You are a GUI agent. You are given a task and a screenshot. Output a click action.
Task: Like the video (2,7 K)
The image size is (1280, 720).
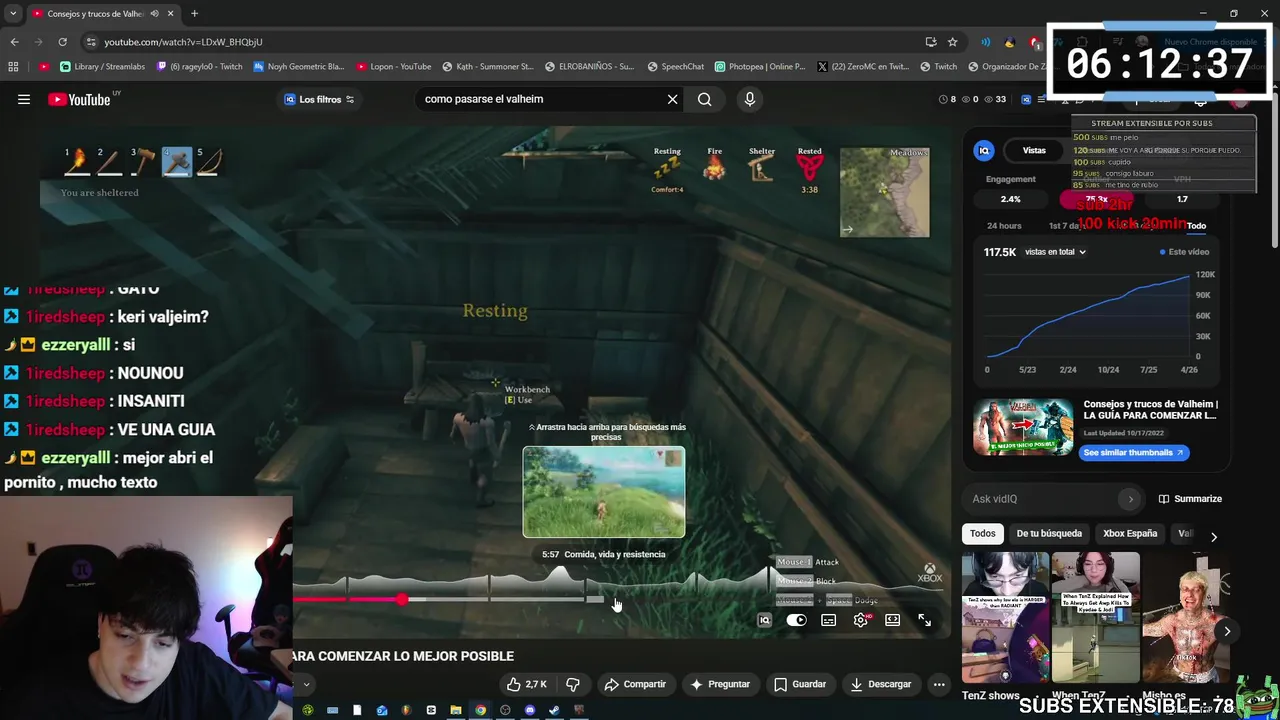[x=527, y=684]
